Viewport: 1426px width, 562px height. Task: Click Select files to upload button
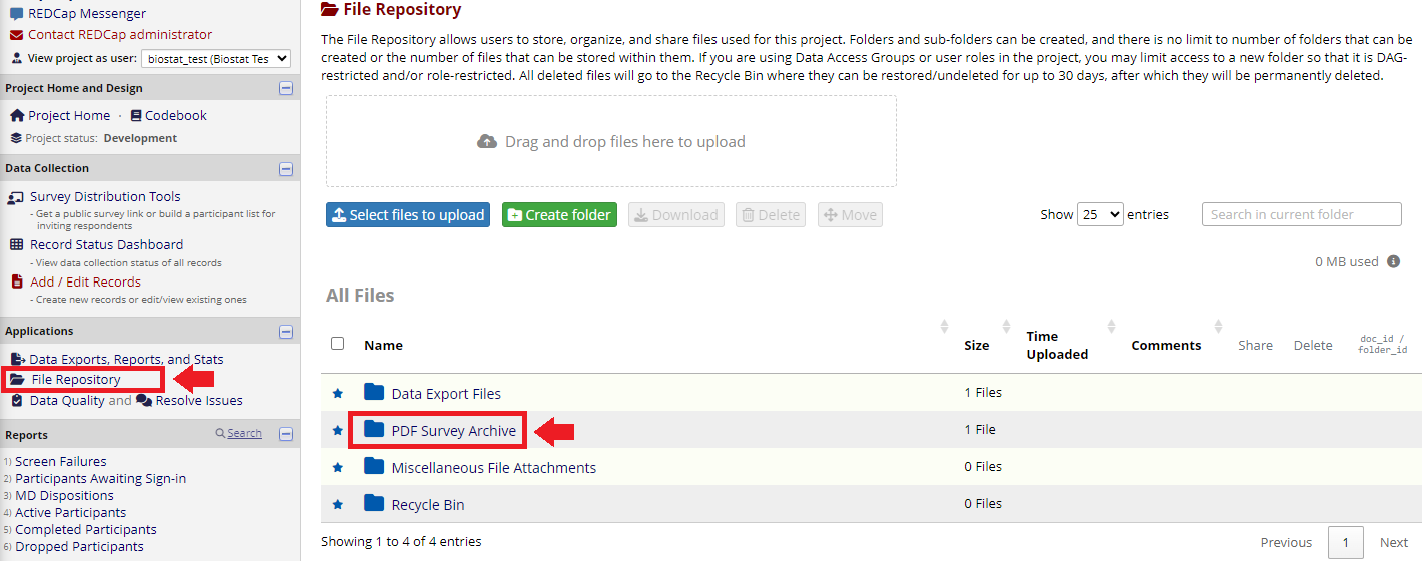(x=408, y=215)
